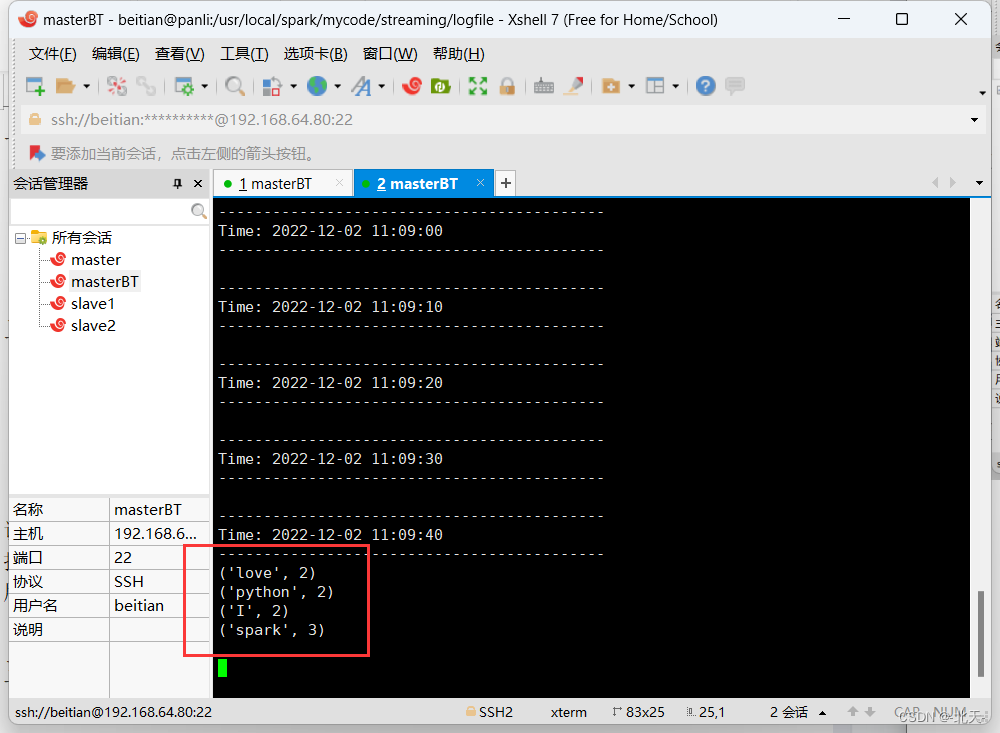
Task: Open dropdown next to globe encoding icon
Action: tap(337, 86)
